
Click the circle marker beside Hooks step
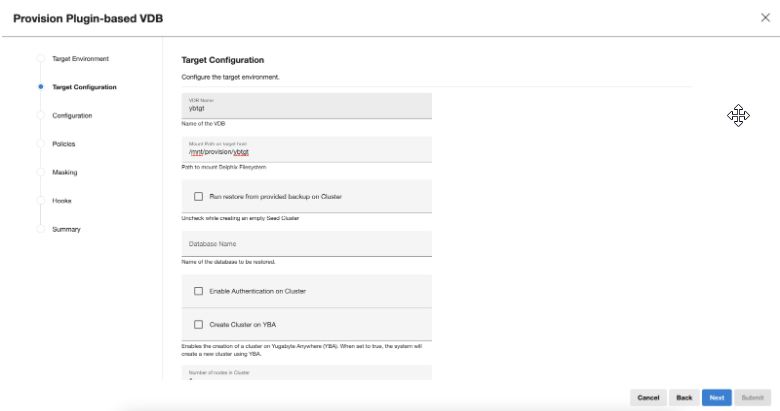(41, 200)
